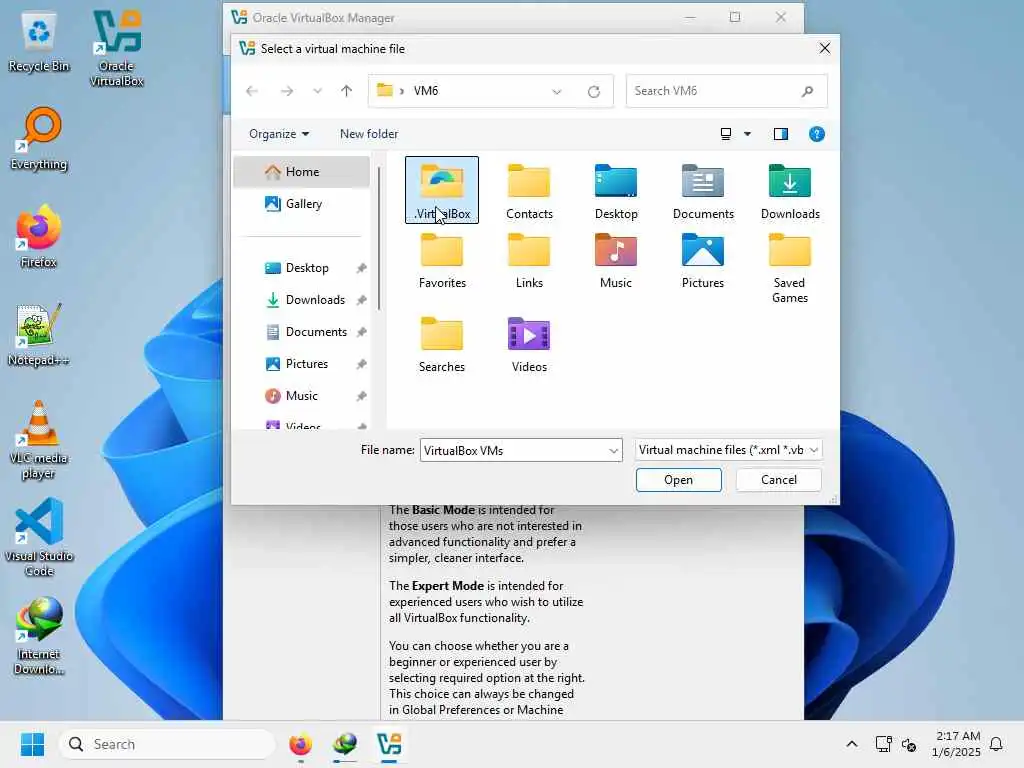The image size is (1024, 768).
Task: Select the Favorites folder
Action: click(x=442, y=261)
